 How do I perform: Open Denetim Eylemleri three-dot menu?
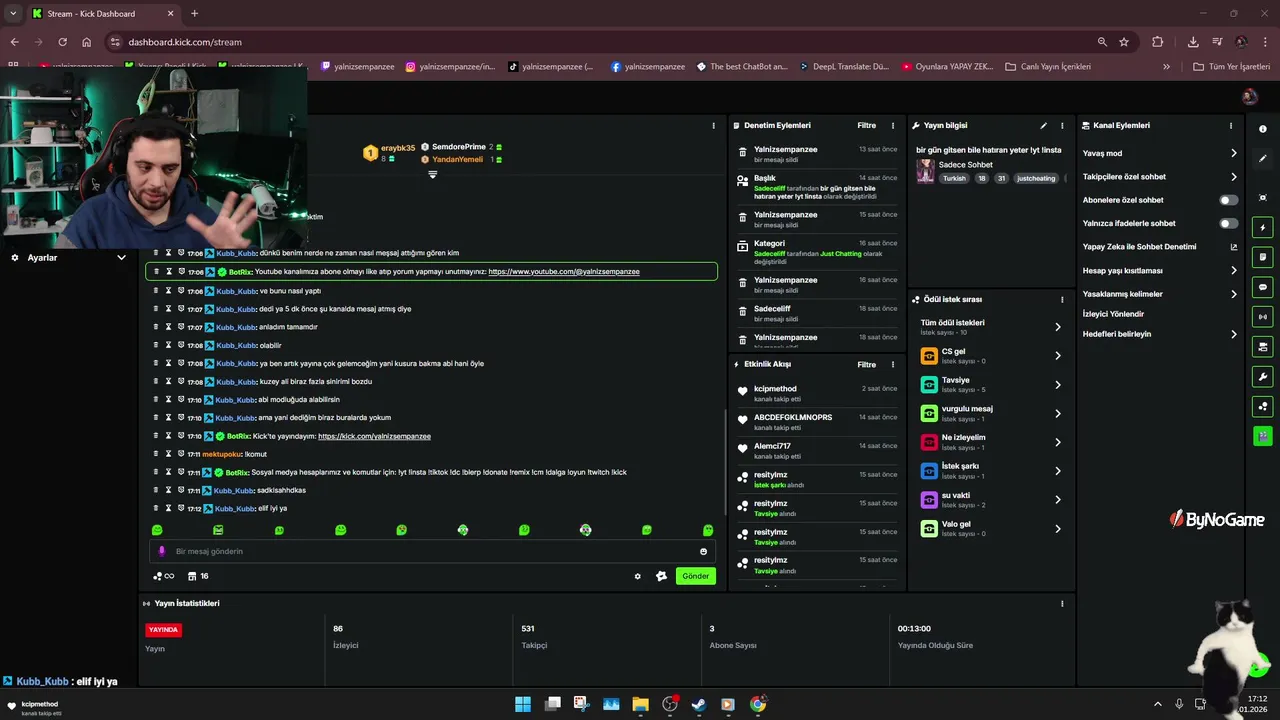[x=893, y=126]
